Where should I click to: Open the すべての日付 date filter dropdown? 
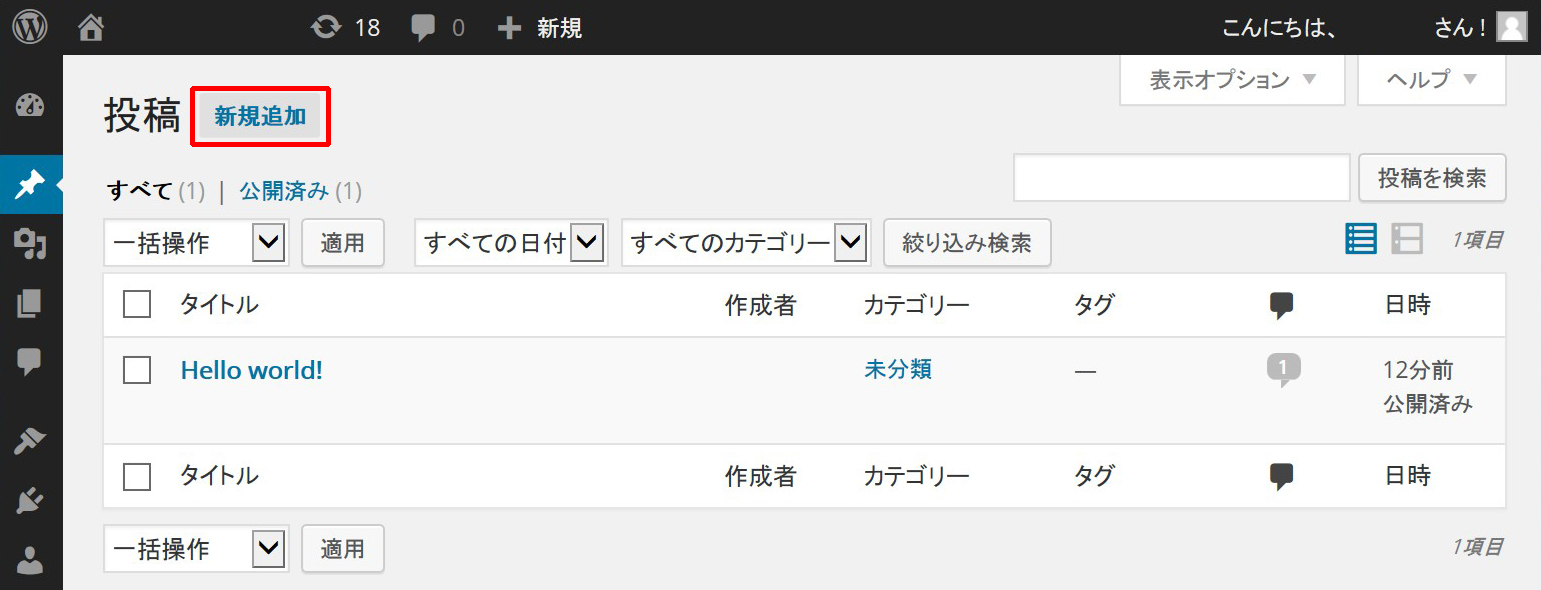[510, 243]
